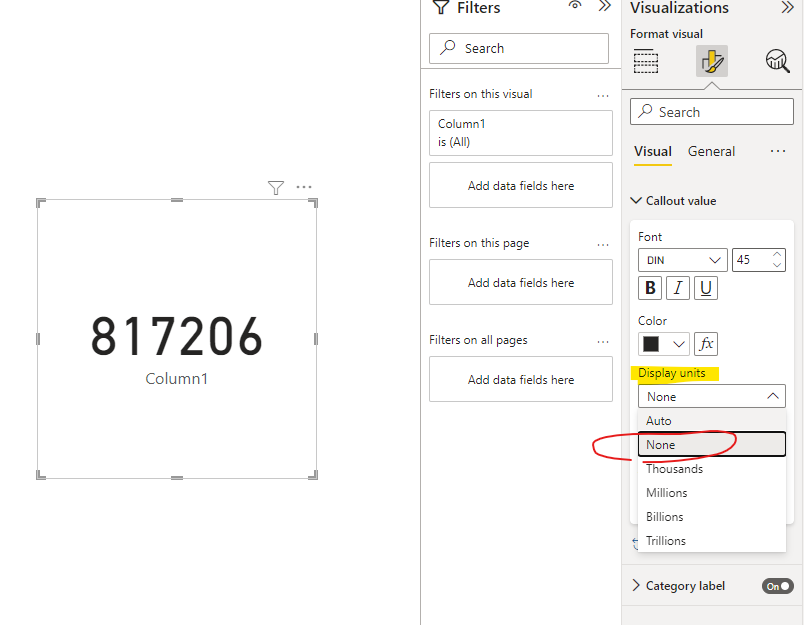Open more options for Filters on this page
Screen dimensions: 804x625
point(603,245)
